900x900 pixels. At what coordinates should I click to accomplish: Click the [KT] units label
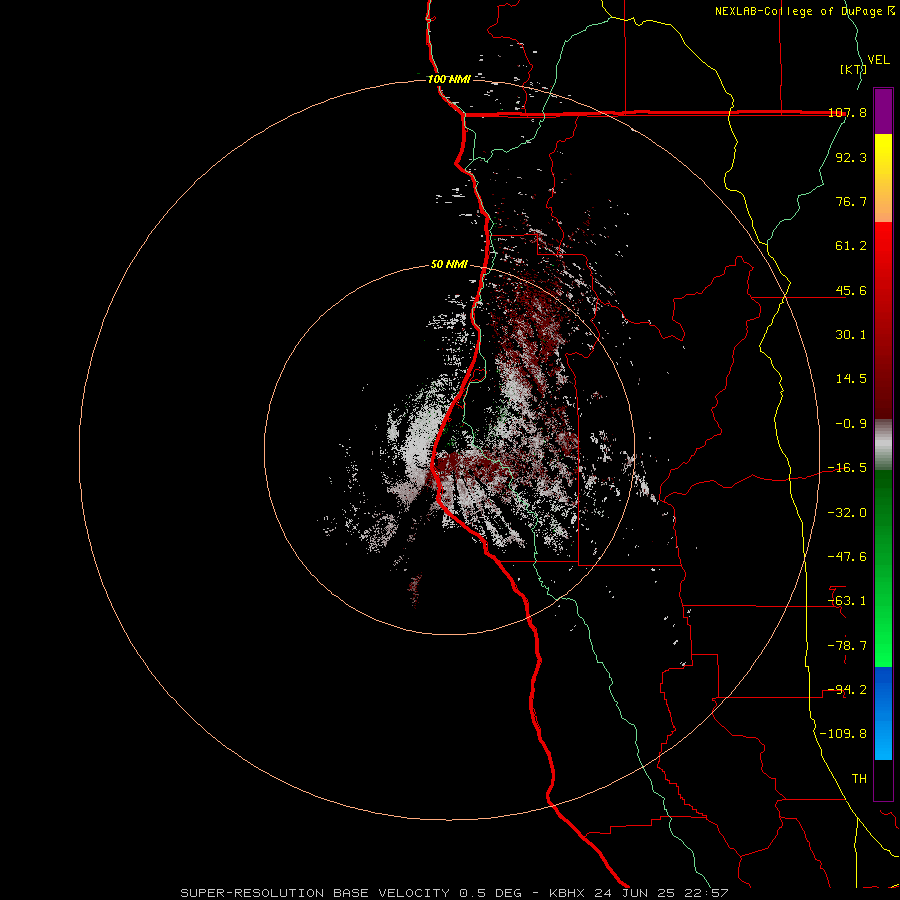click(x=852, y=69)
